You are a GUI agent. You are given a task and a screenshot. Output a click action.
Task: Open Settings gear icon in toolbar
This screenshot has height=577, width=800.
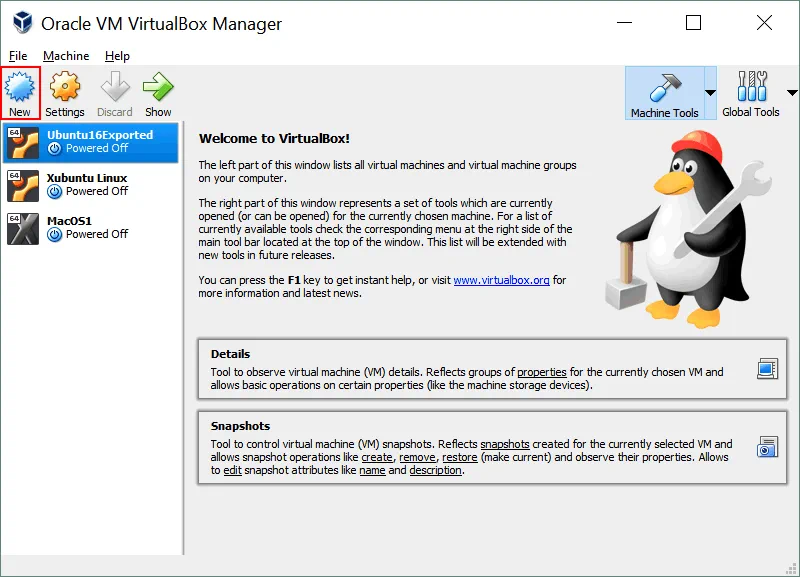point(65,88)
